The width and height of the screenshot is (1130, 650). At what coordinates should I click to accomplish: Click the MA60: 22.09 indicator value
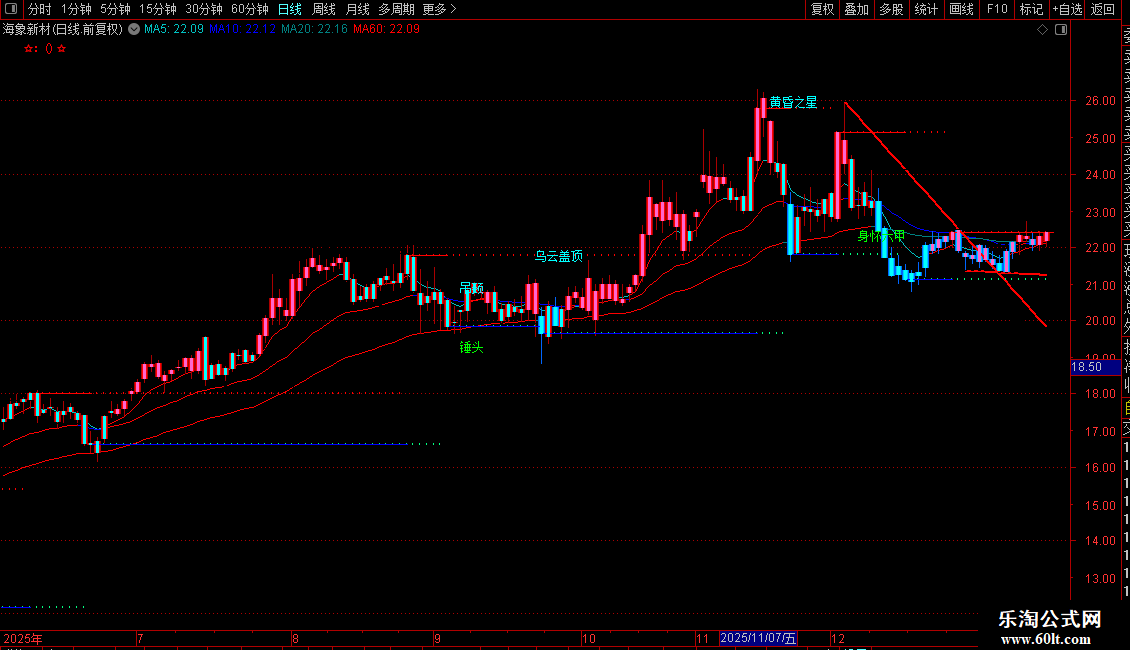(x=386, y=30)
